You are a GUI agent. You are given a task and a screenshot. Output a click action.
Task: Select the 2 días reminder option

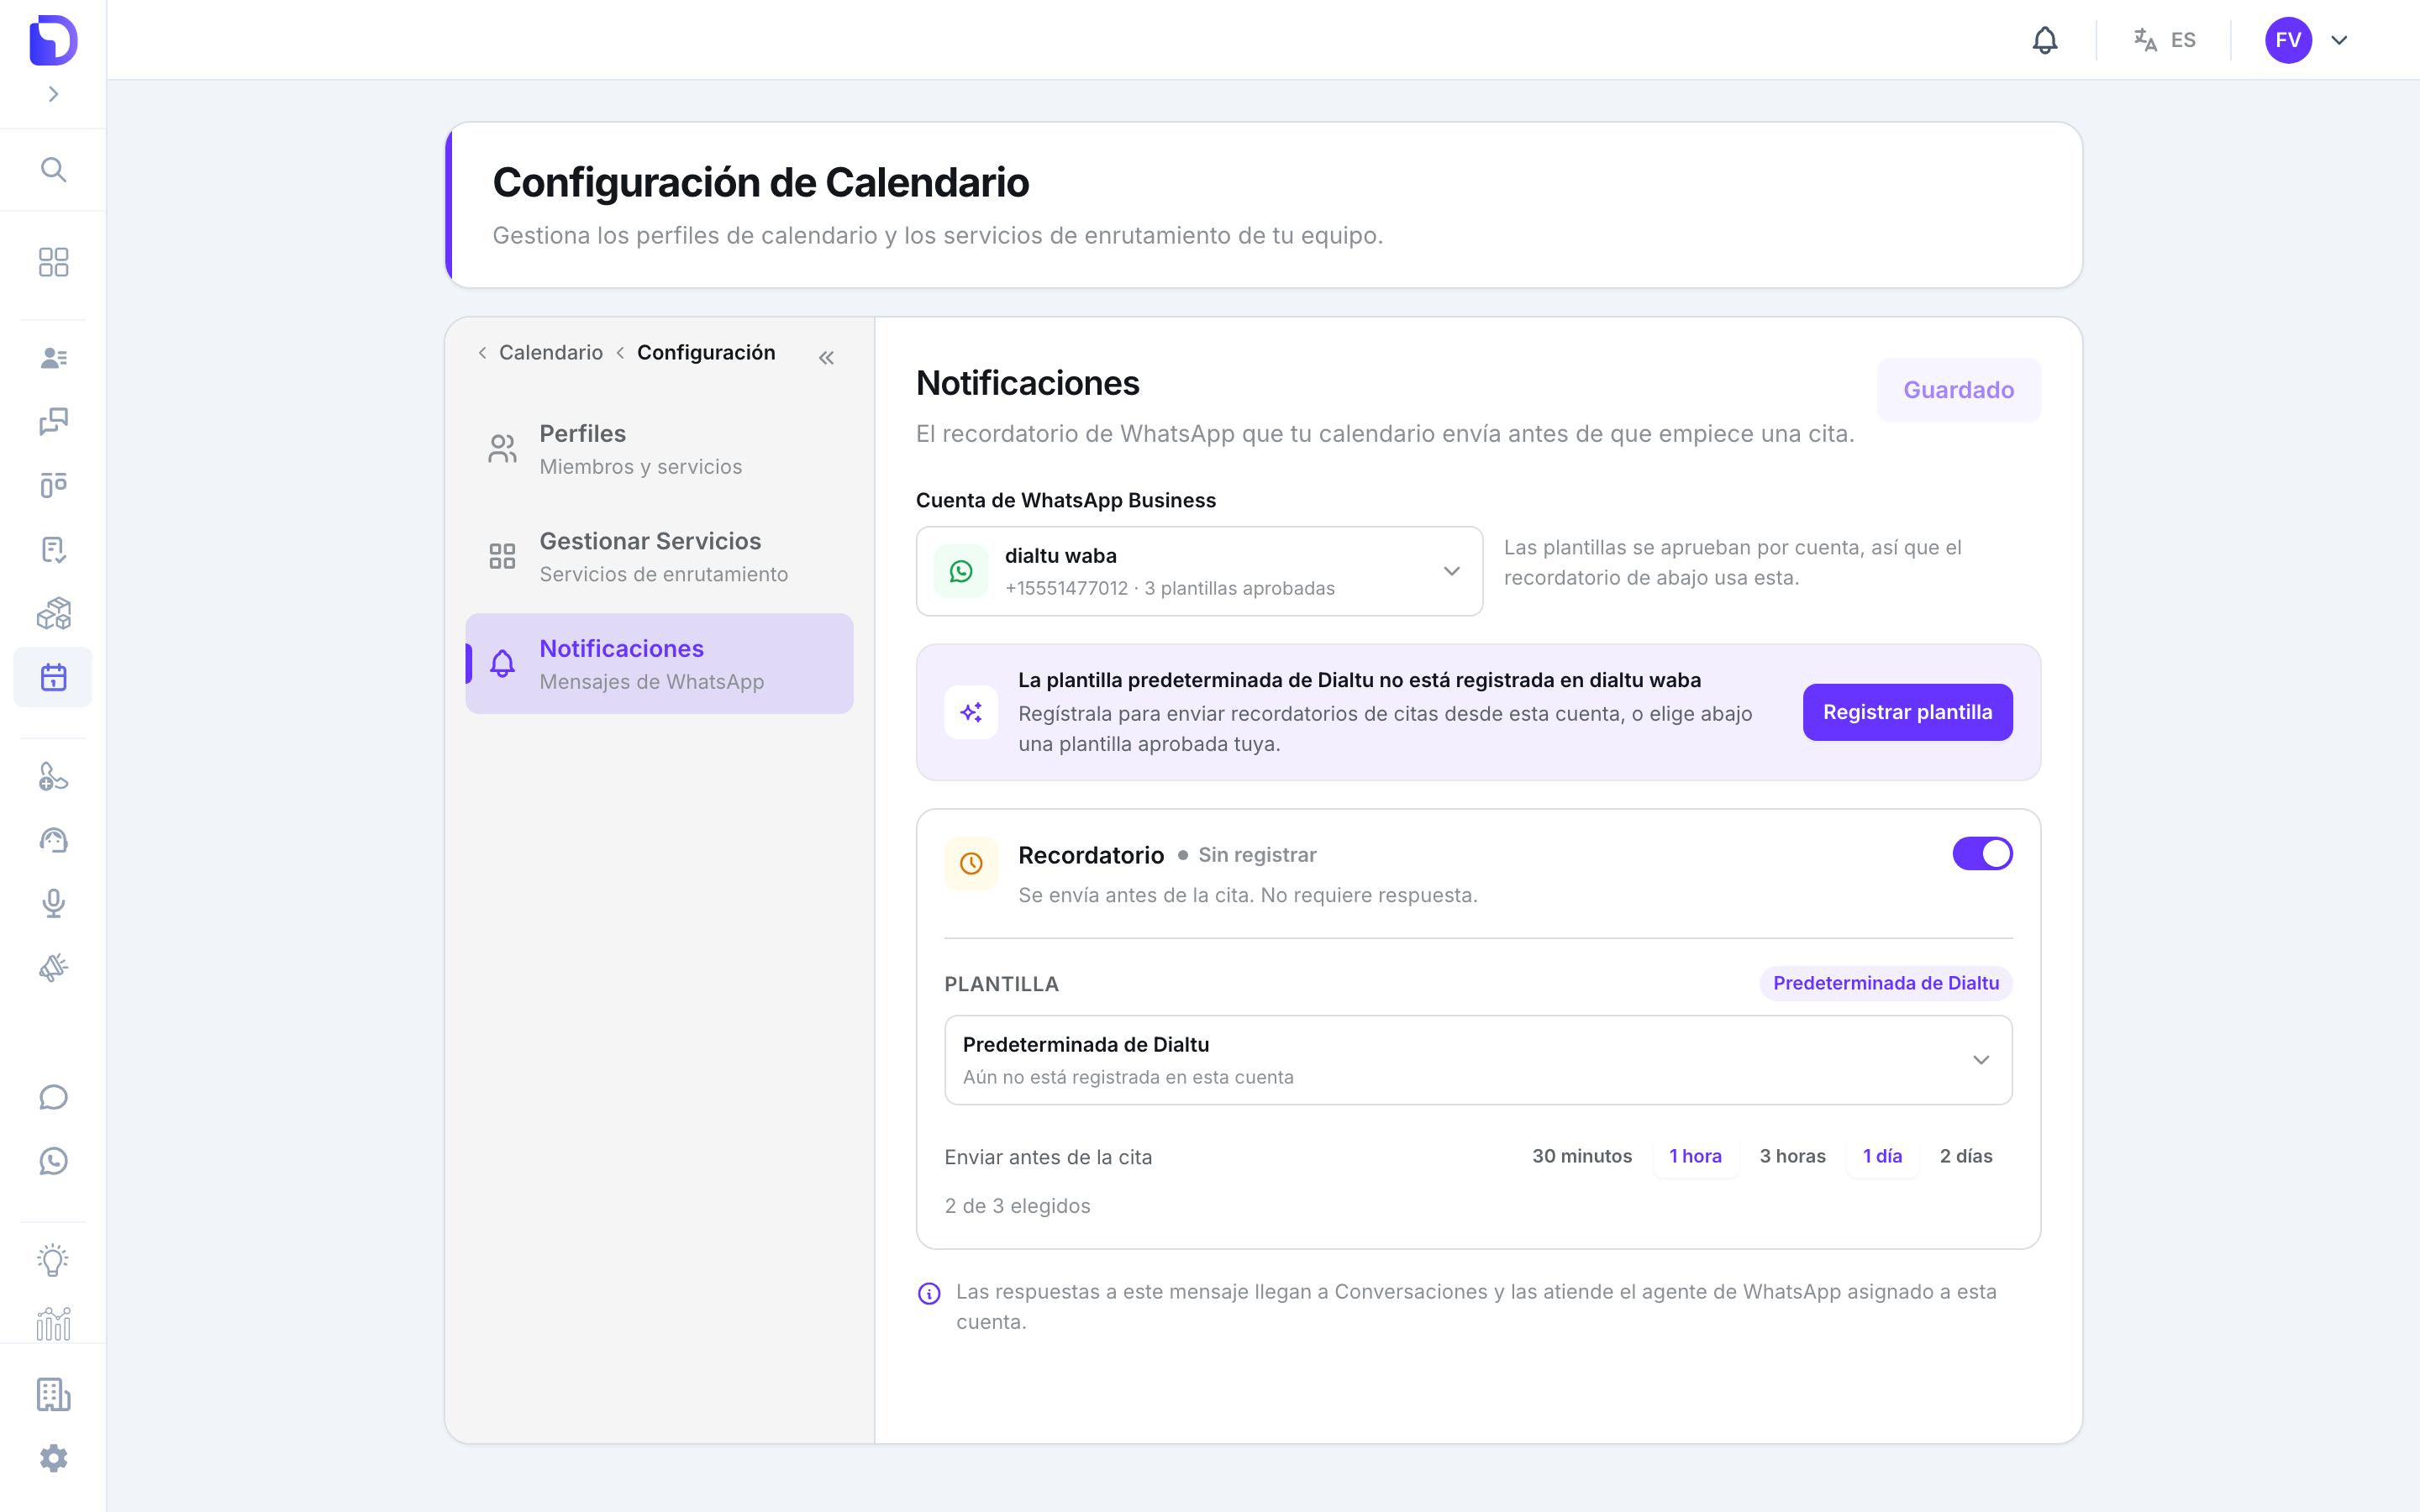(1966, 1156)
